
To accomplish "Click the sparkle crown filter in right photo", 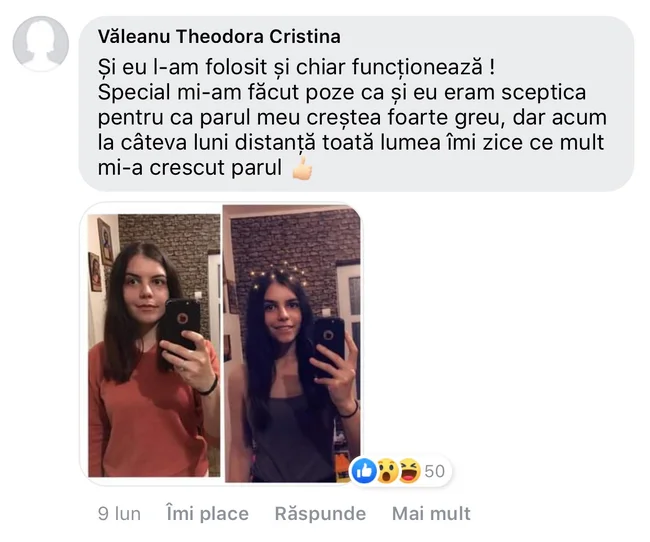I will 279,274.
